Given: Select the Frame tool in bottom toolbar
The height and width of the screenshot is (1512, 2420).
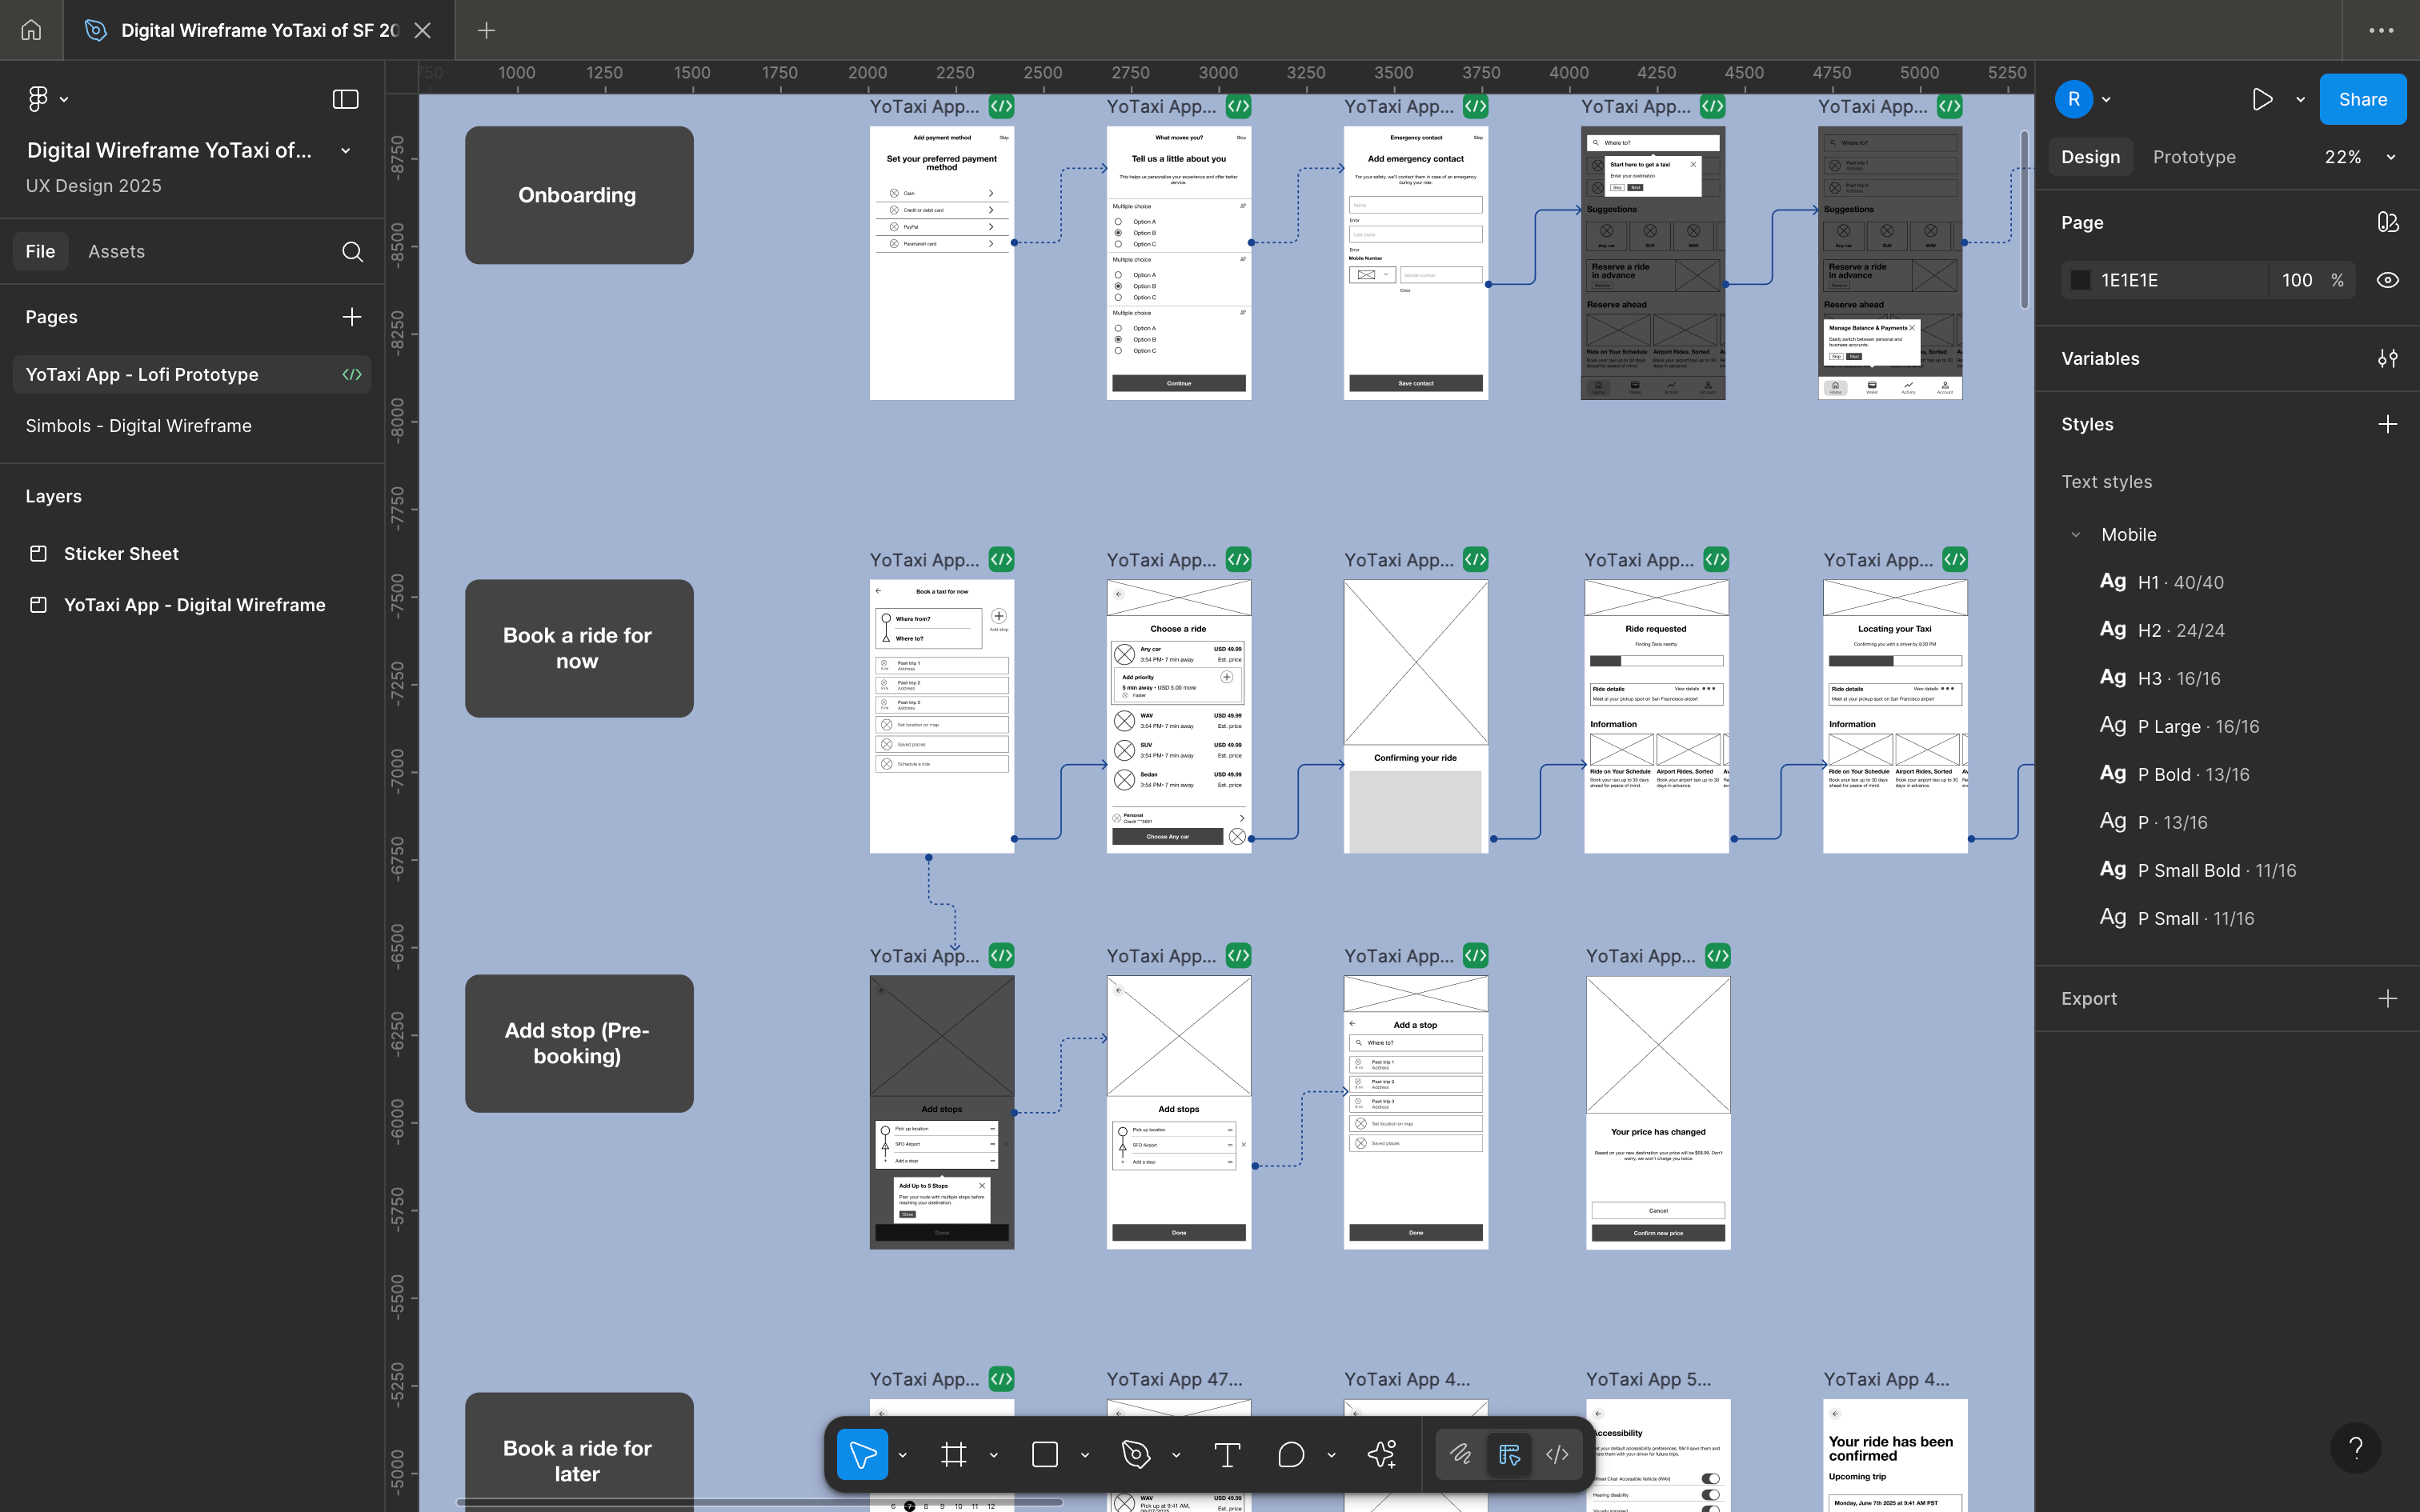Looking at the screenshot, I should coord(953,1454).
